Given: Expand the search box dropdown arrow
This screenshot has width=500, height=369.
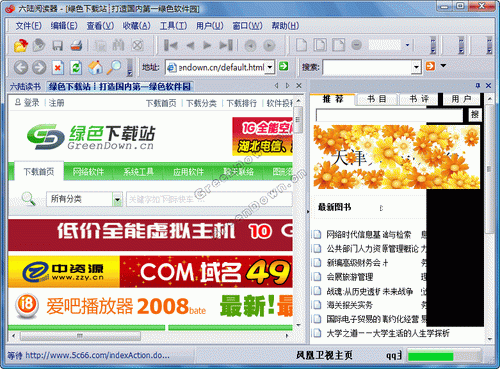Looking at the screenshot, I should [x=416, y=68].
